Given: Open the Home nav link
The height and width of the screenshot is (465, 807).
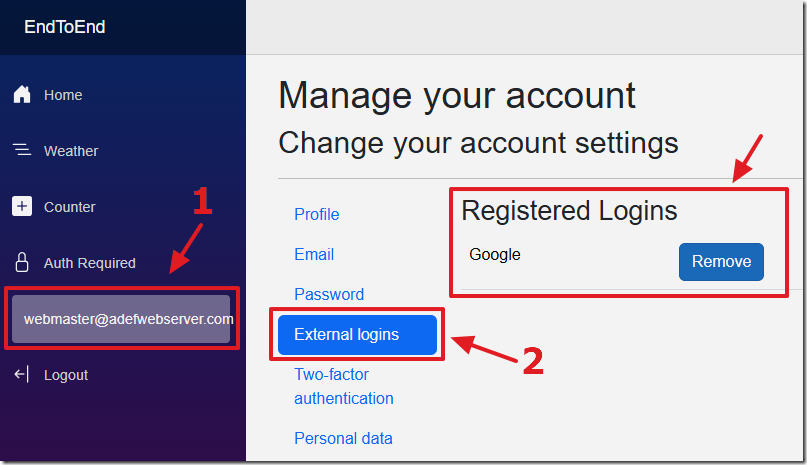Looking at the screenshot, I should (63, 95).
